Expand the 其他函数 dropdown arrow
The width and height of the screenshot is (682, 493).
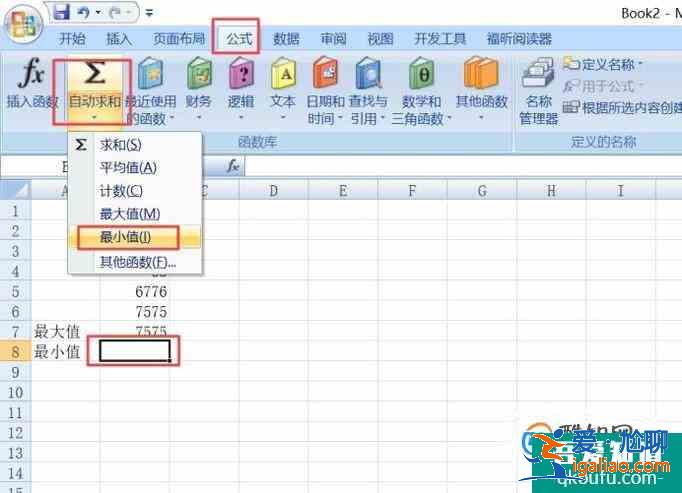(481, 117)
